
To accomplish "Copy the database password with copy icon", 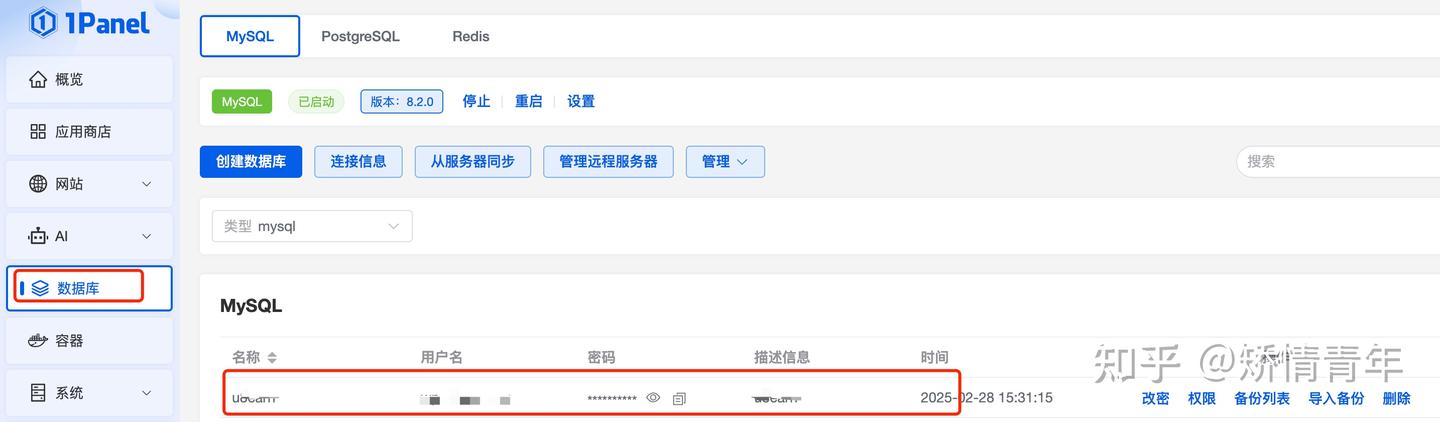I will [679, 398].
